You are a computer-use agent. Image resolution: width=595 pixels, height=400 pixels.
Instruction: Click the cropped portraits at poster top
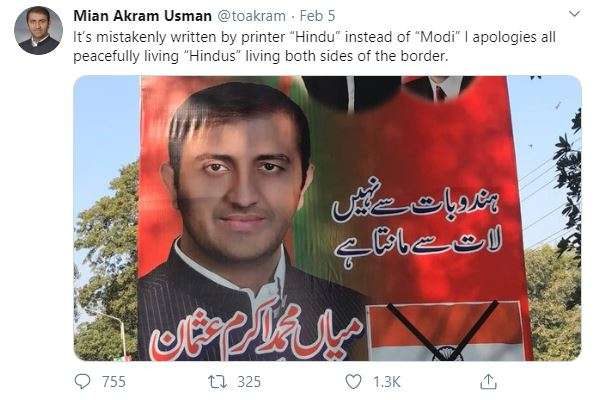point(387,93)
